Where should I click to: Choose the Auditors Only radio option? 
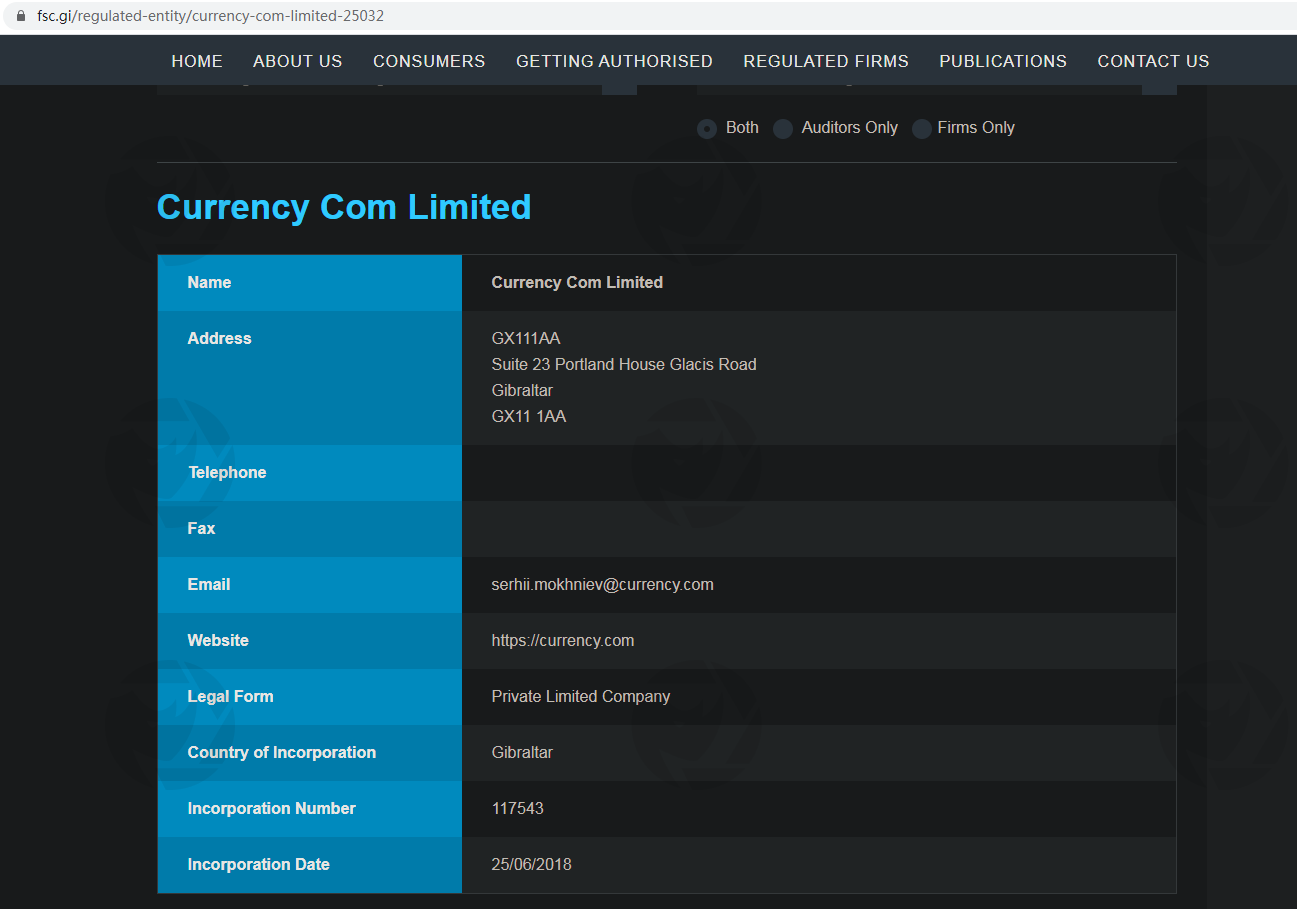tap(783, 129)
